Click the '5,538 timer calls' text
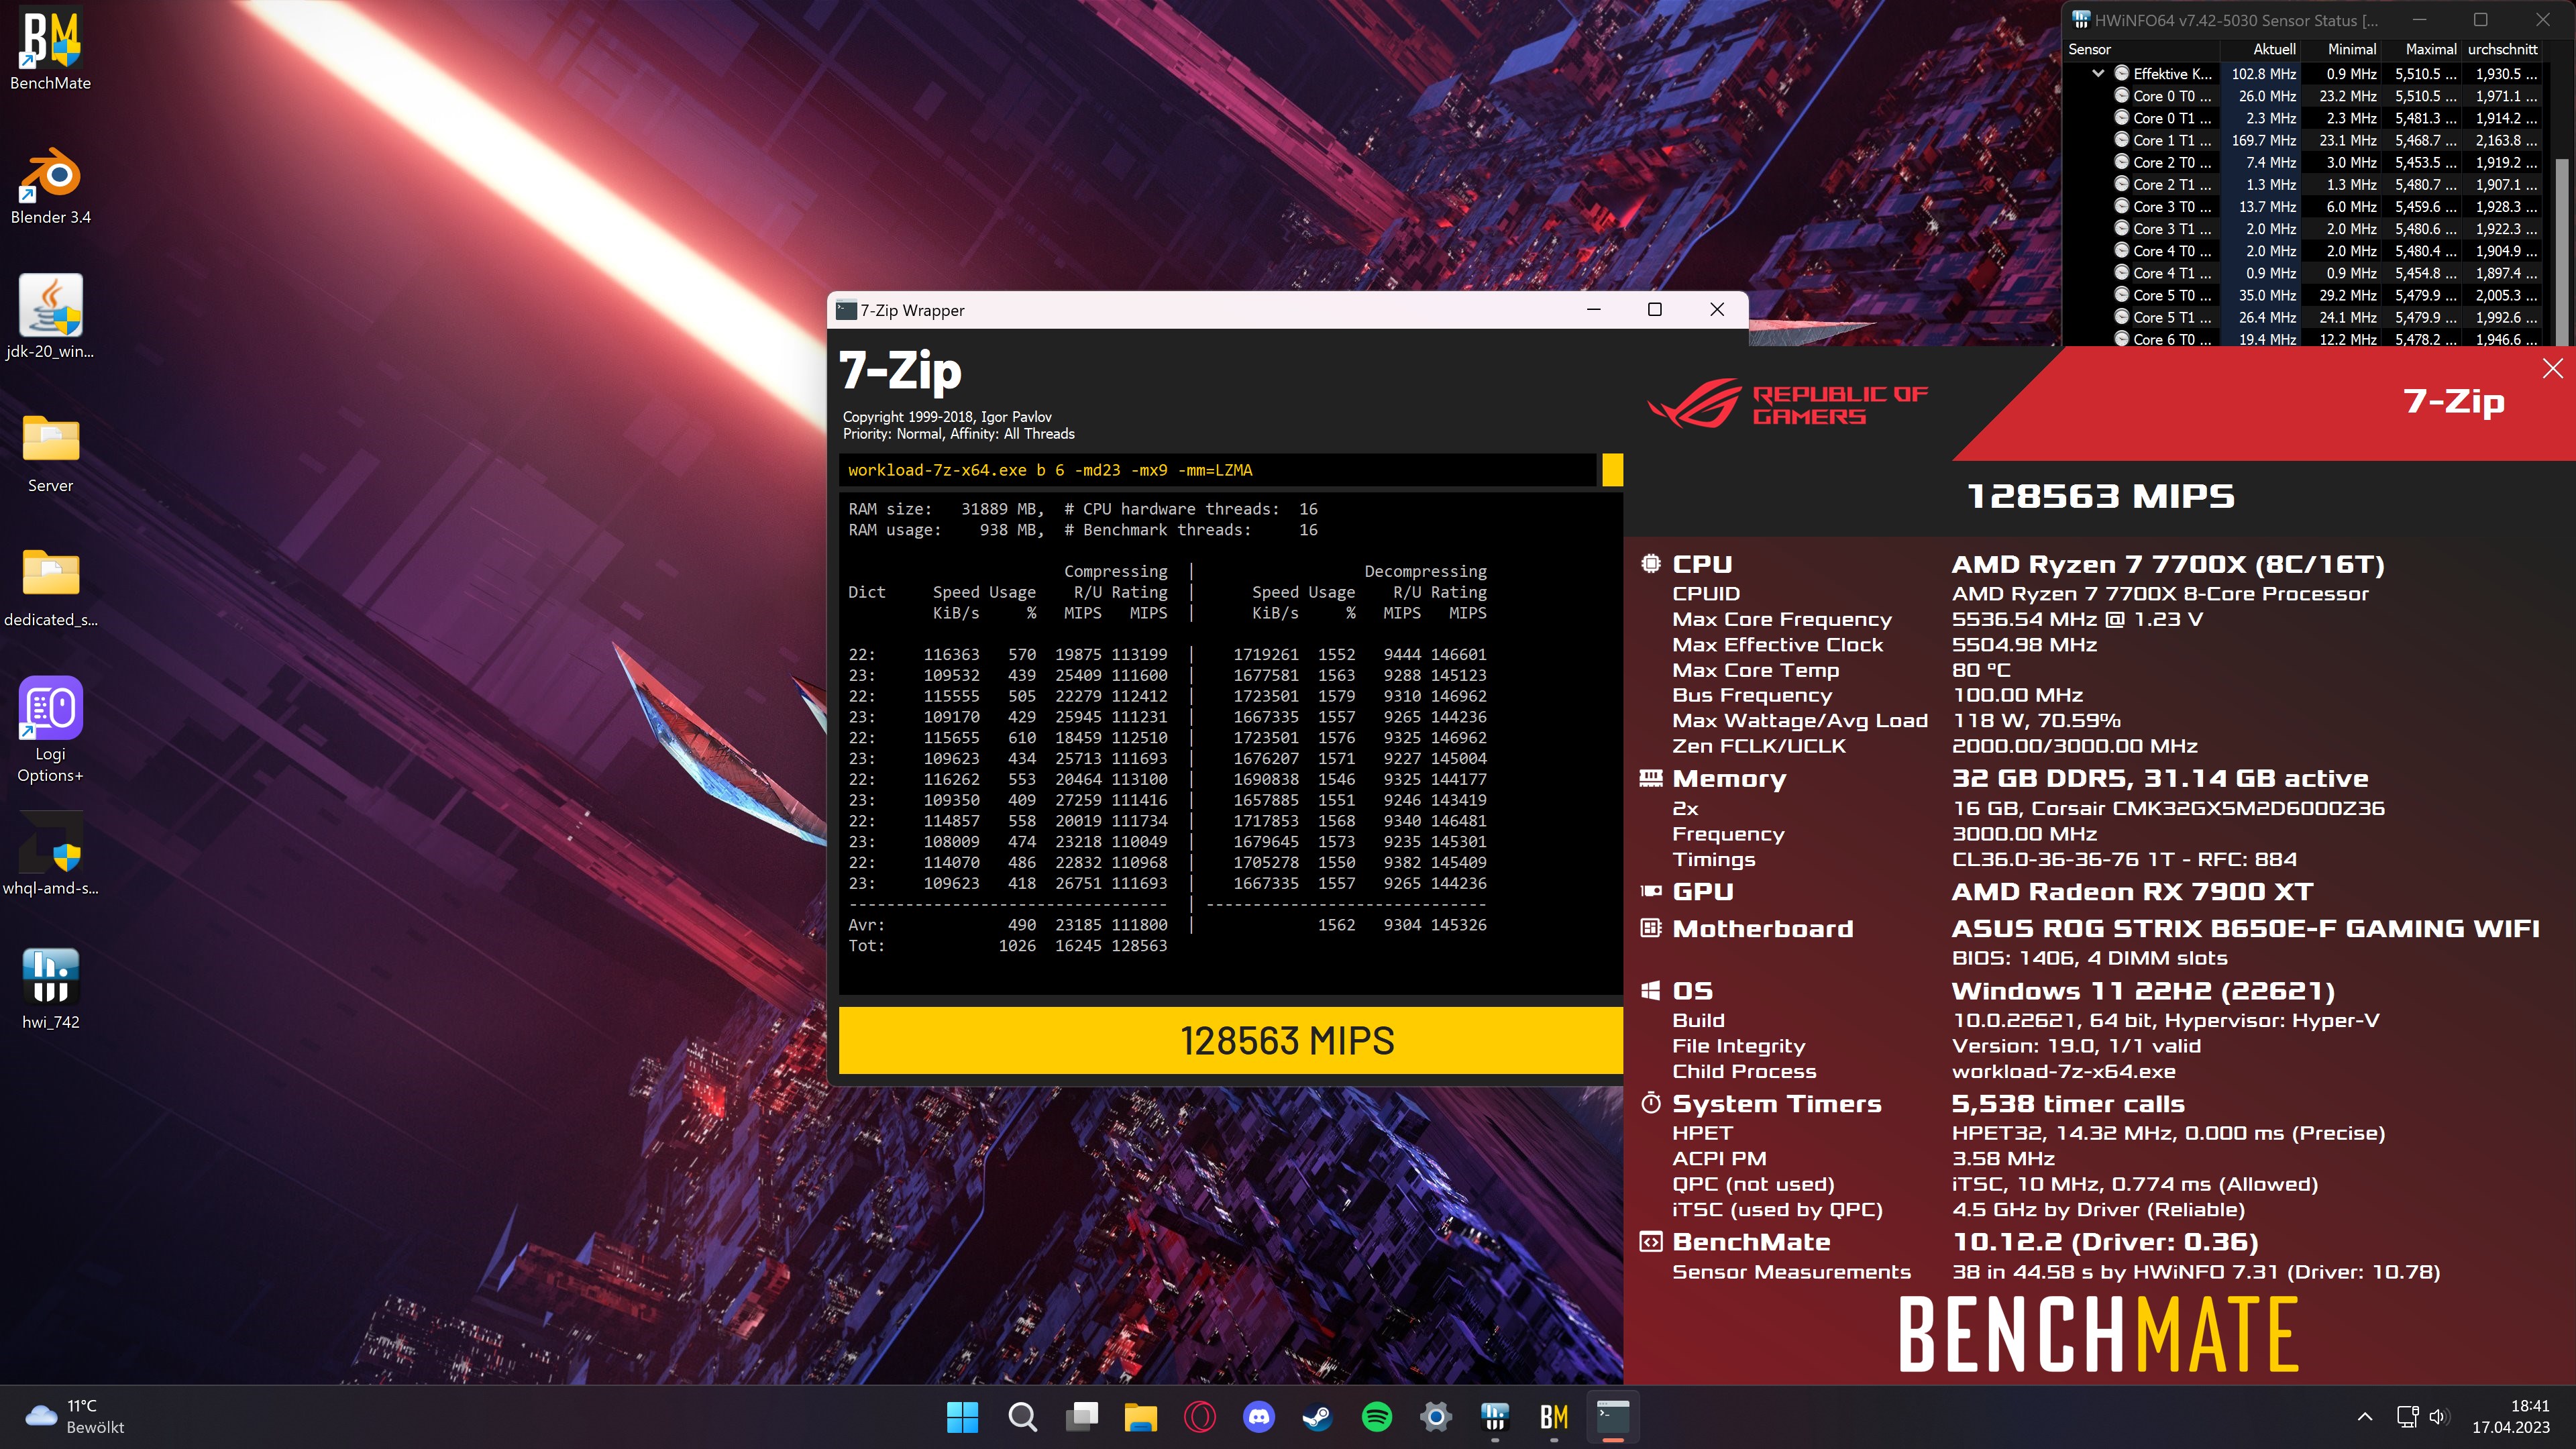Screen dimensions: 2576x1449 [2067, 1103]
